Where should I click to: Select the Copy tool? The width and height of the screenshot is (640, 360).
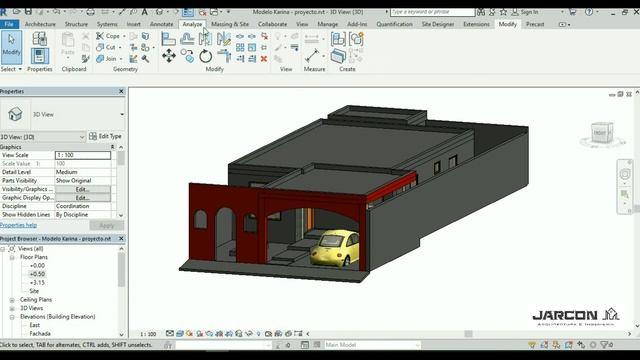click(x=187, y=56)
